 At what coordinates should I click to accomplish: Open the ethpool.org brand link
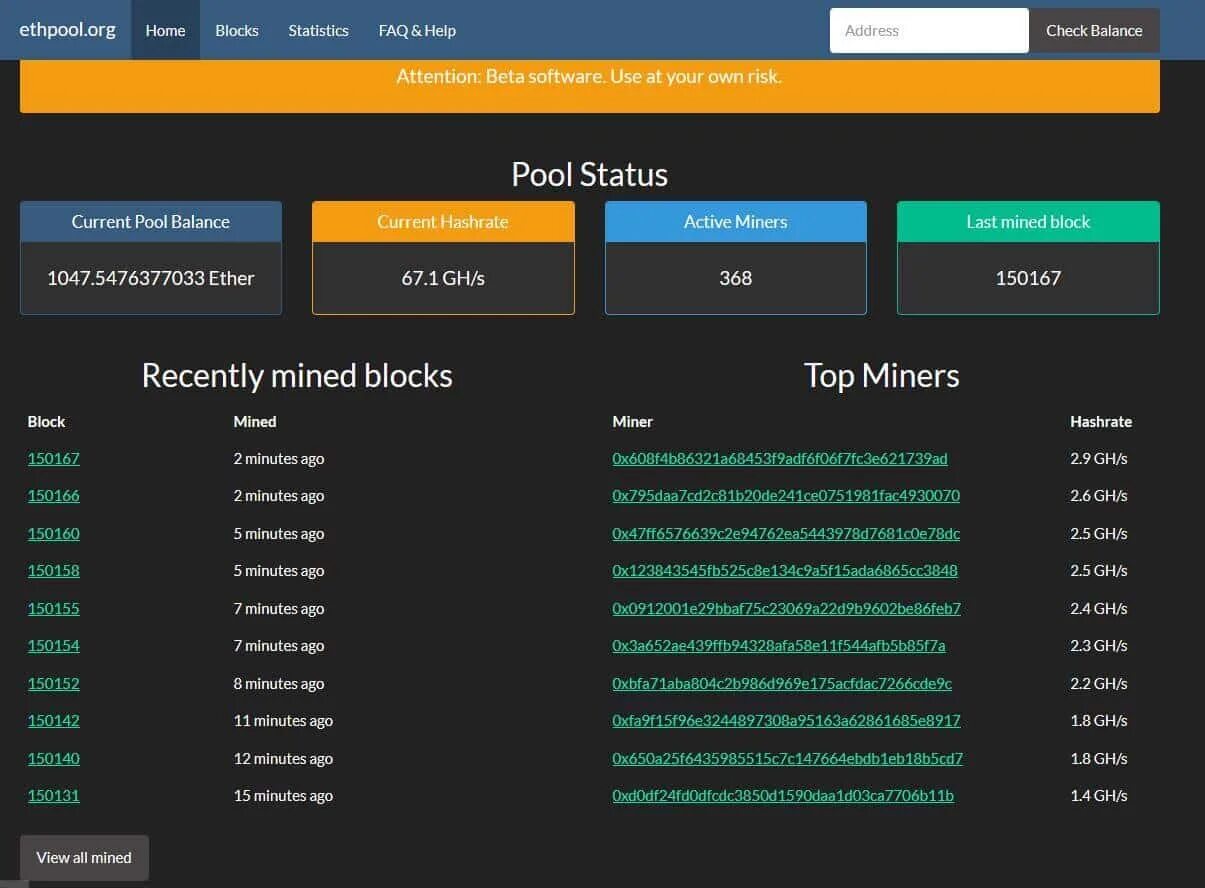tap(67, 30)
